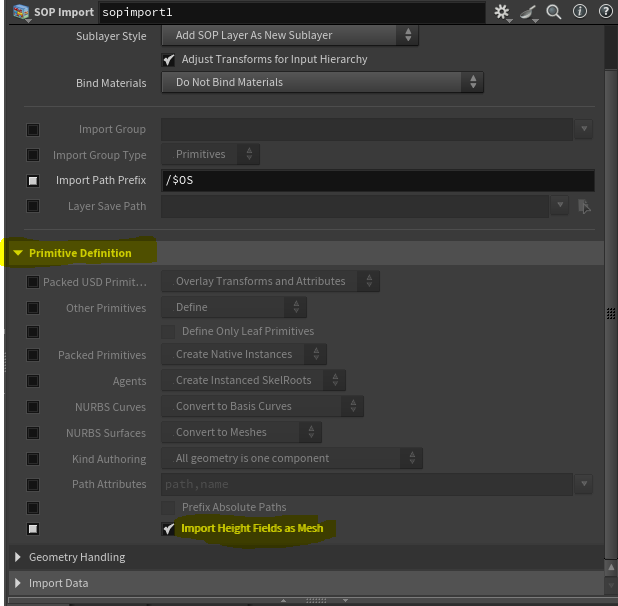Open the Sublayer Style dropdown
618x606 pixels.
point(289,35)
